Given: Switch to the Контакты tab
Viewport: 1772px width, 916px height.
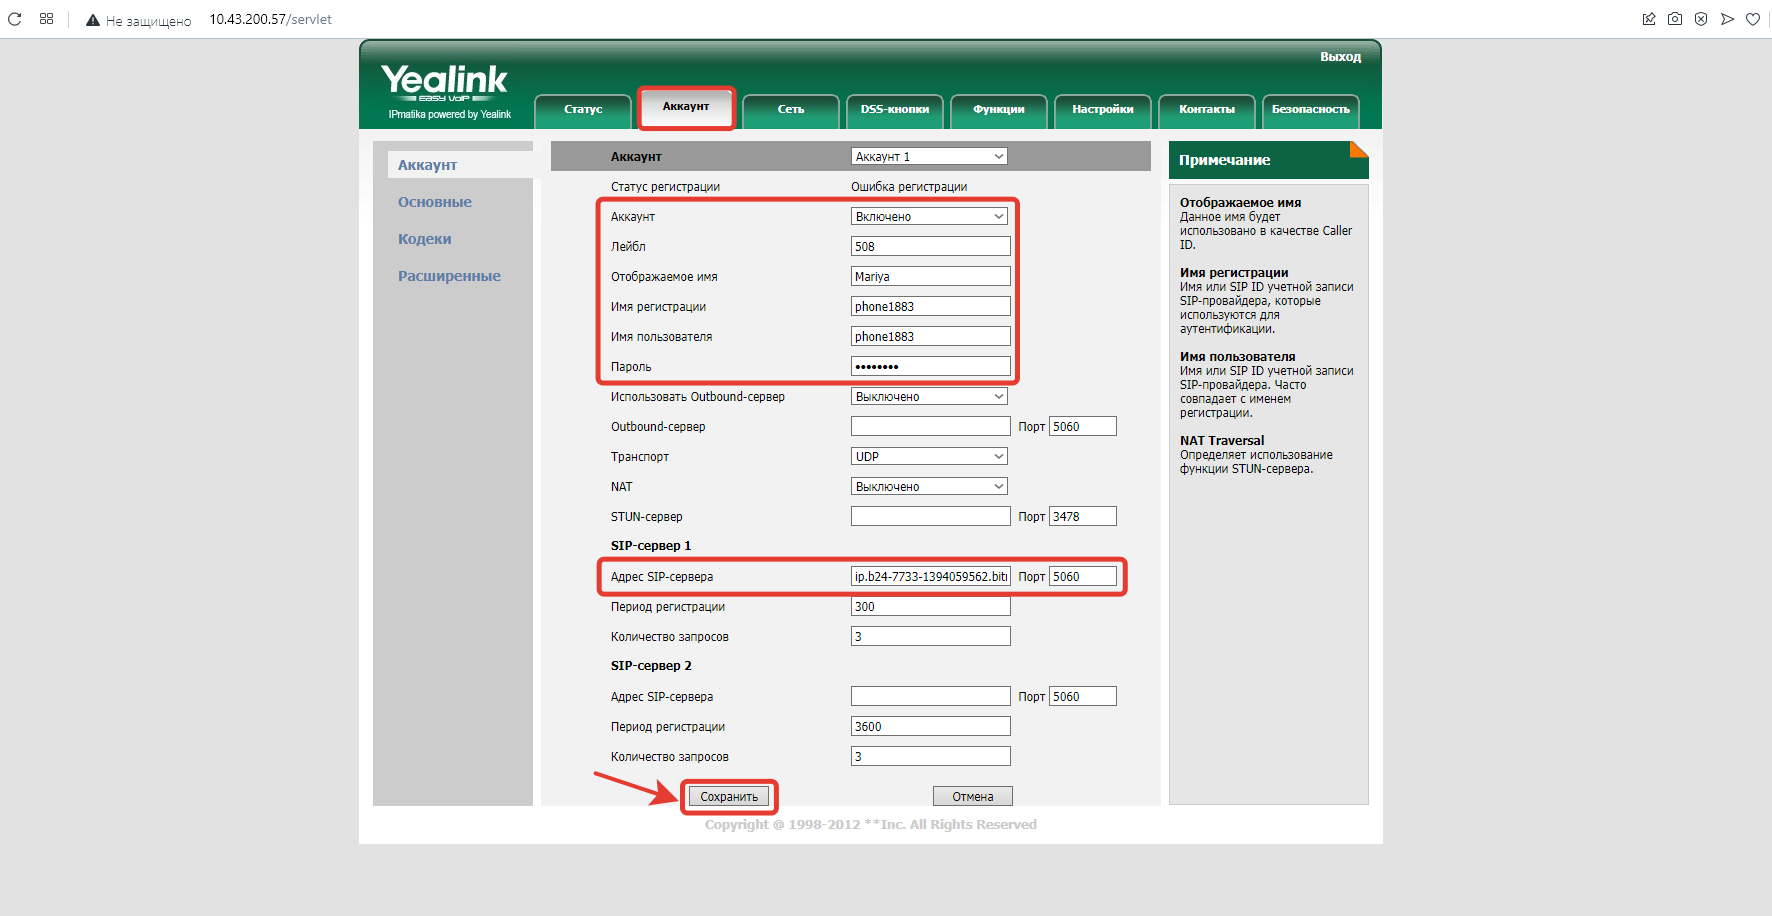Looking at the screenshot, I should [x=1207, y=110].
